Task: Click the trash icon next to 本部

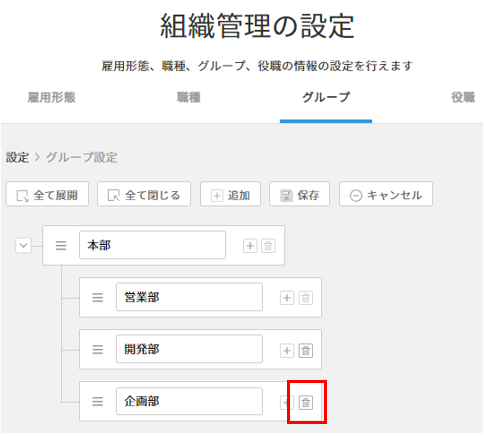Action: pyautogui.click(x=268, y=246)
